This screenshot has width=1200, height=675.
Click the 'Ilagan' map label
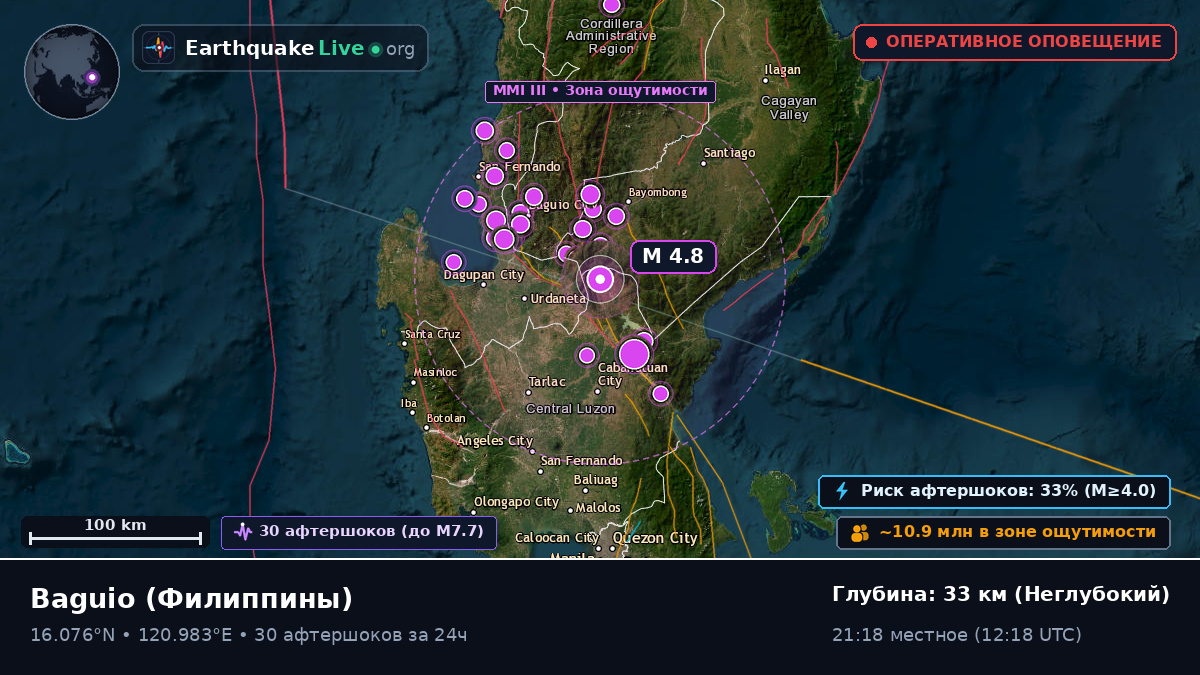click(x=783, y=70)
